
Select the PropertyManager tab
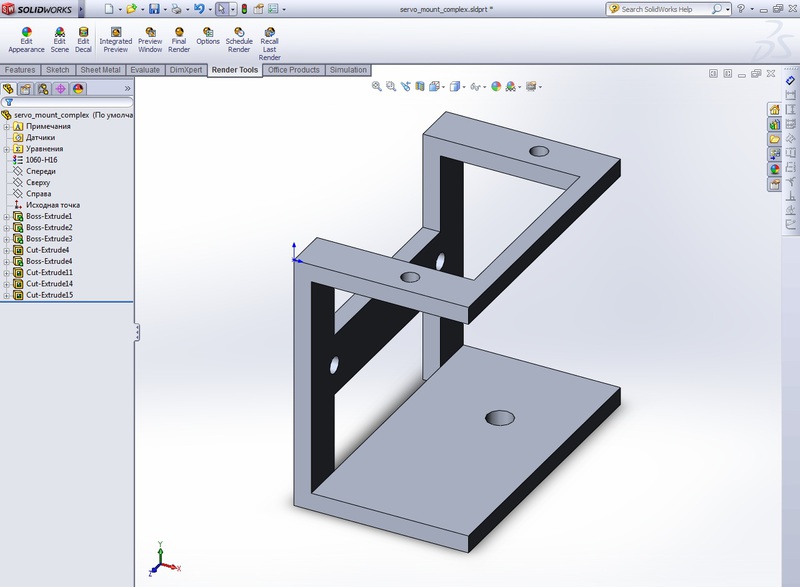(26, 89)
